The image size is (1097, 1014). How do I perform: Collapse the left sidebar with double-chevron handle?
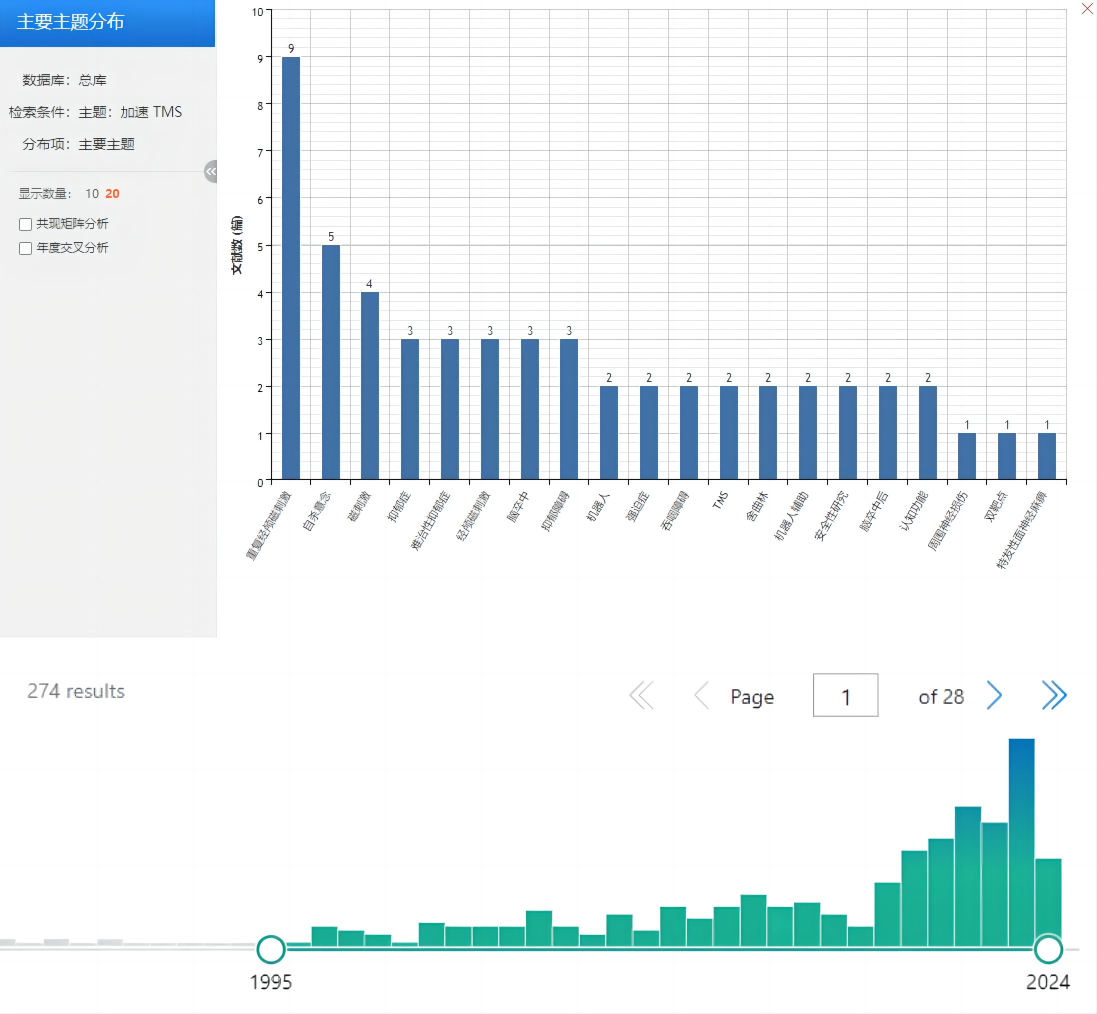211,172
